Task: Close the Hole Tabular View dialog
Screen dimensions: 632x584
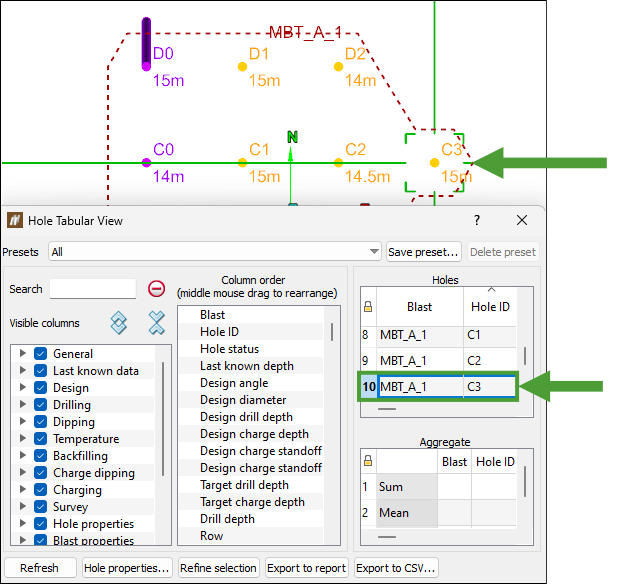Action: [522, 220]
